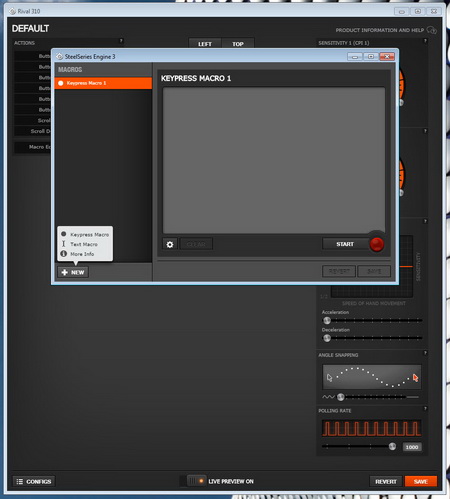The image size is (450, 499).
Task: Click Sensitivity panel help question mark
Action: [425, 41]
